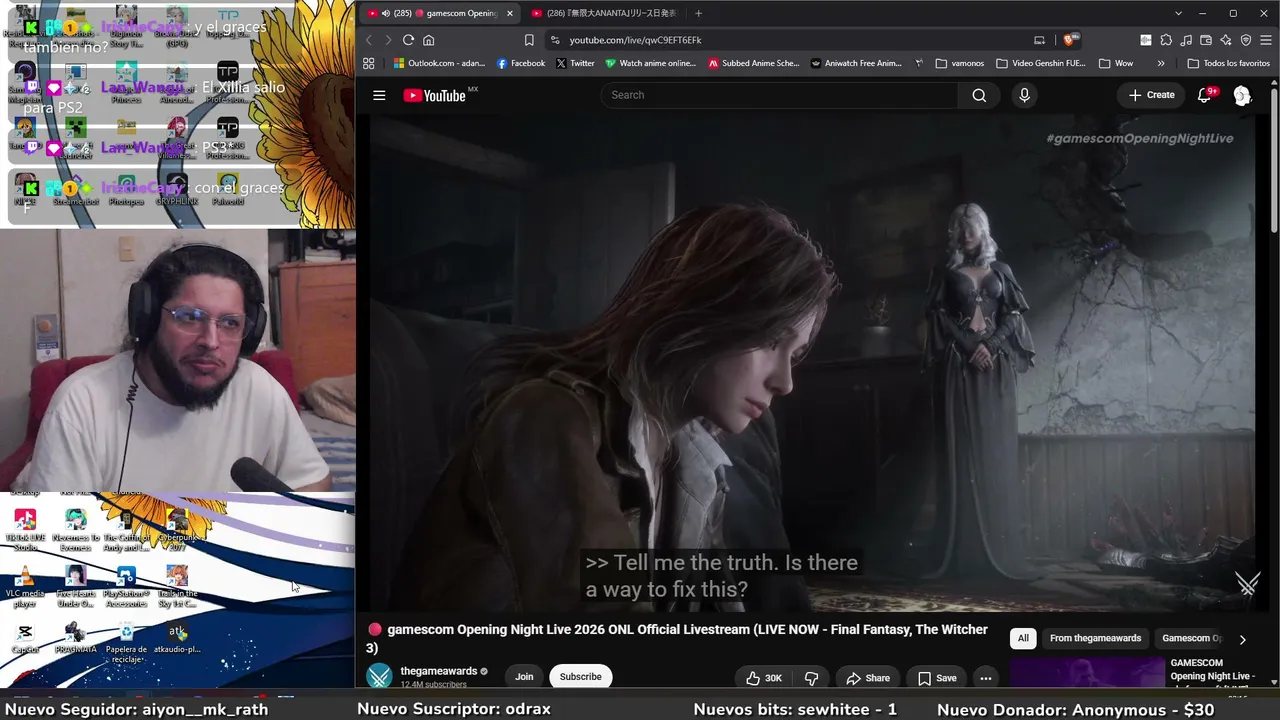The height and width of the screenshot is (720, 1280).
Task: Show more filter chips with the right arrow
Action: click(1243, 639)
